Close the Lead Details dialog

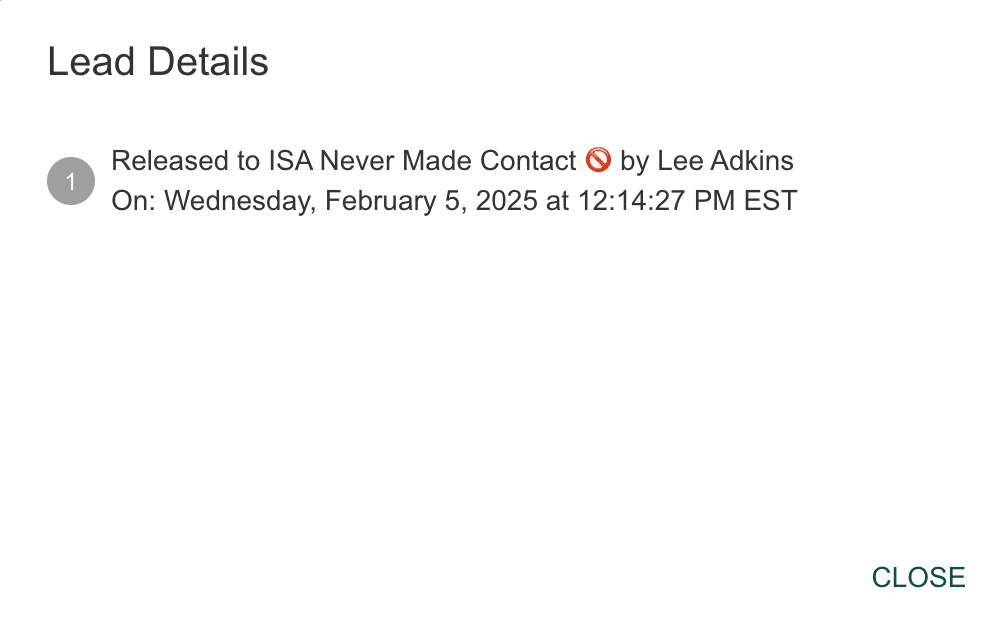point(918,578)
